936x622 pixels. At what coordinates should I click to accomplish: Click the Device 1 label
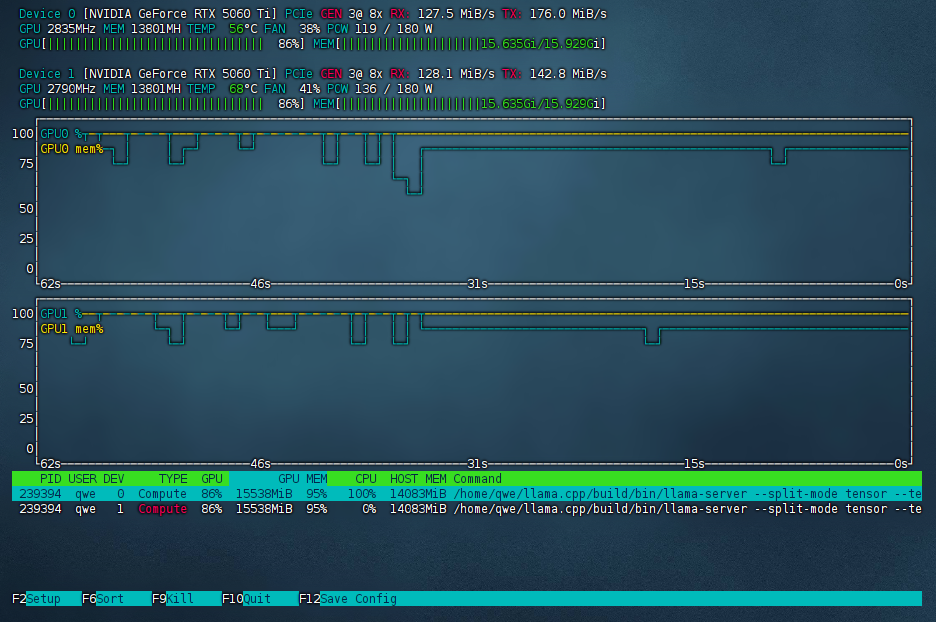(x=47, y=73)
